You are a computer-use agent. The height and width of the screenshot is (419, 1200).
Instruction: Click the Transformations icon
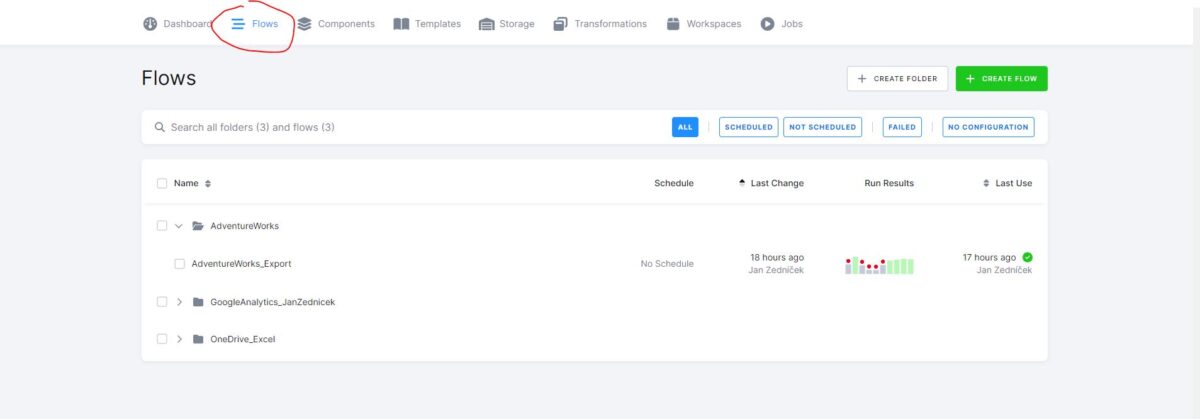pos(560,24)
